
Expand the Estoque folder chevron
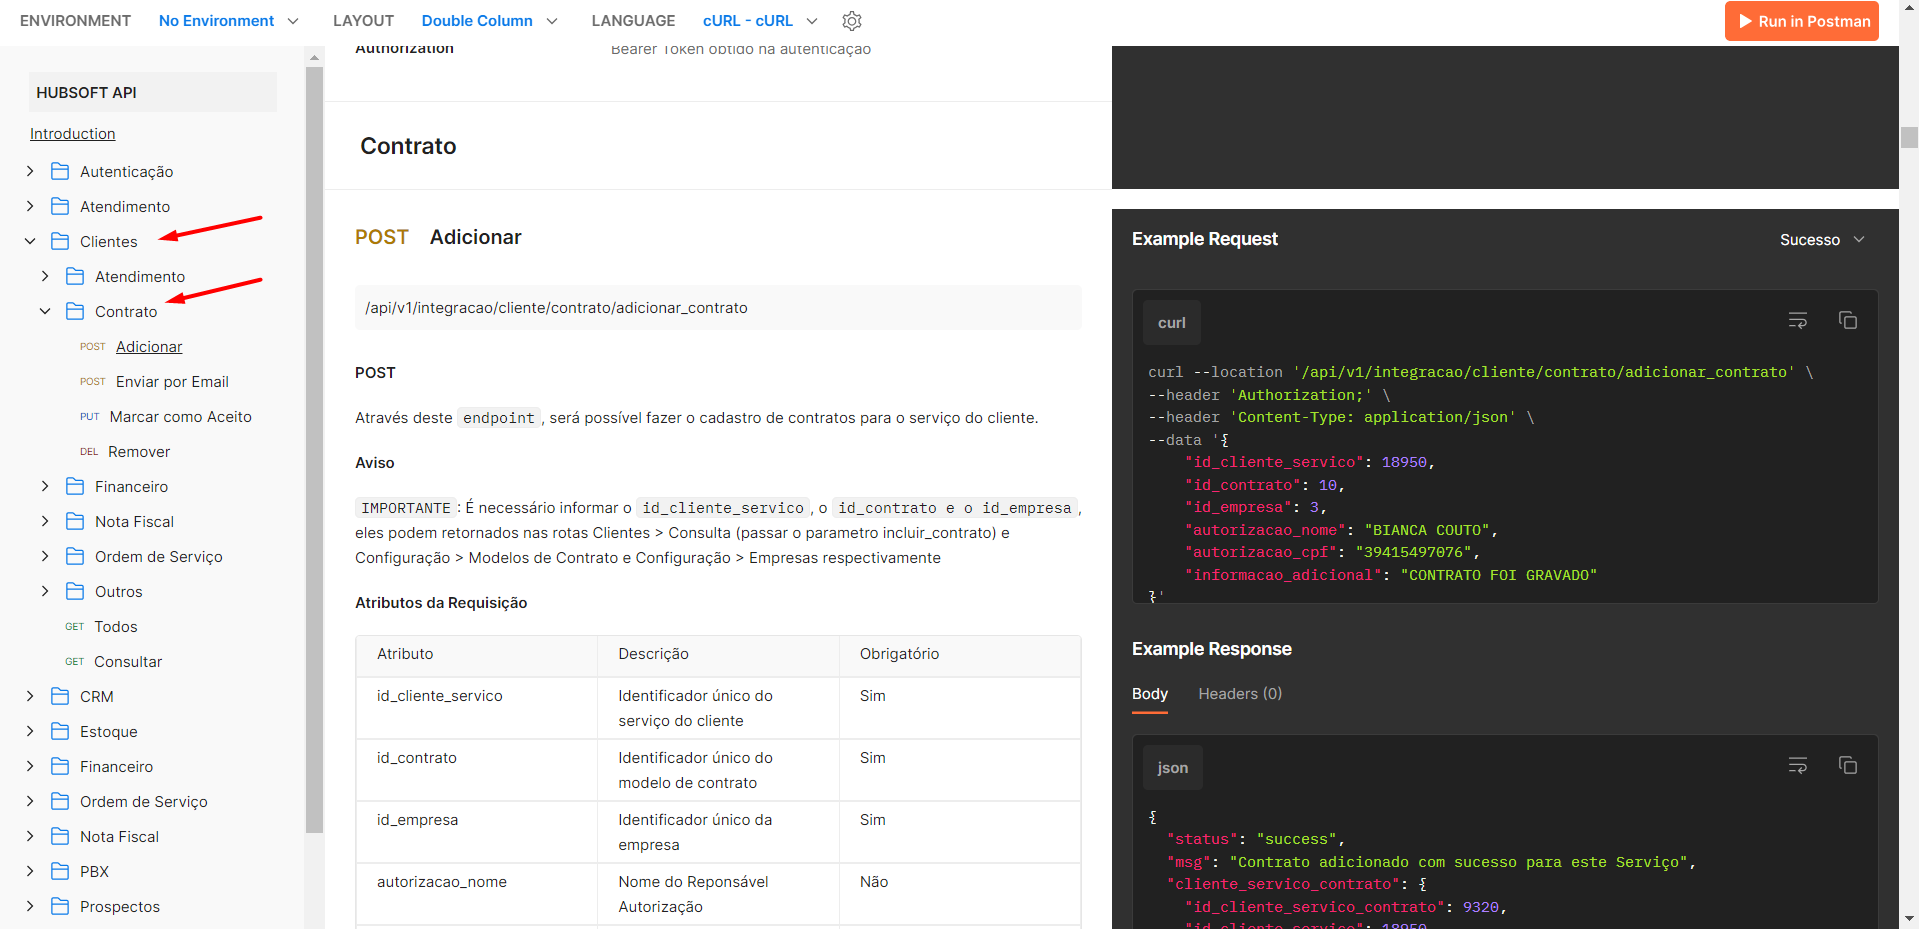tap(30, 731)
